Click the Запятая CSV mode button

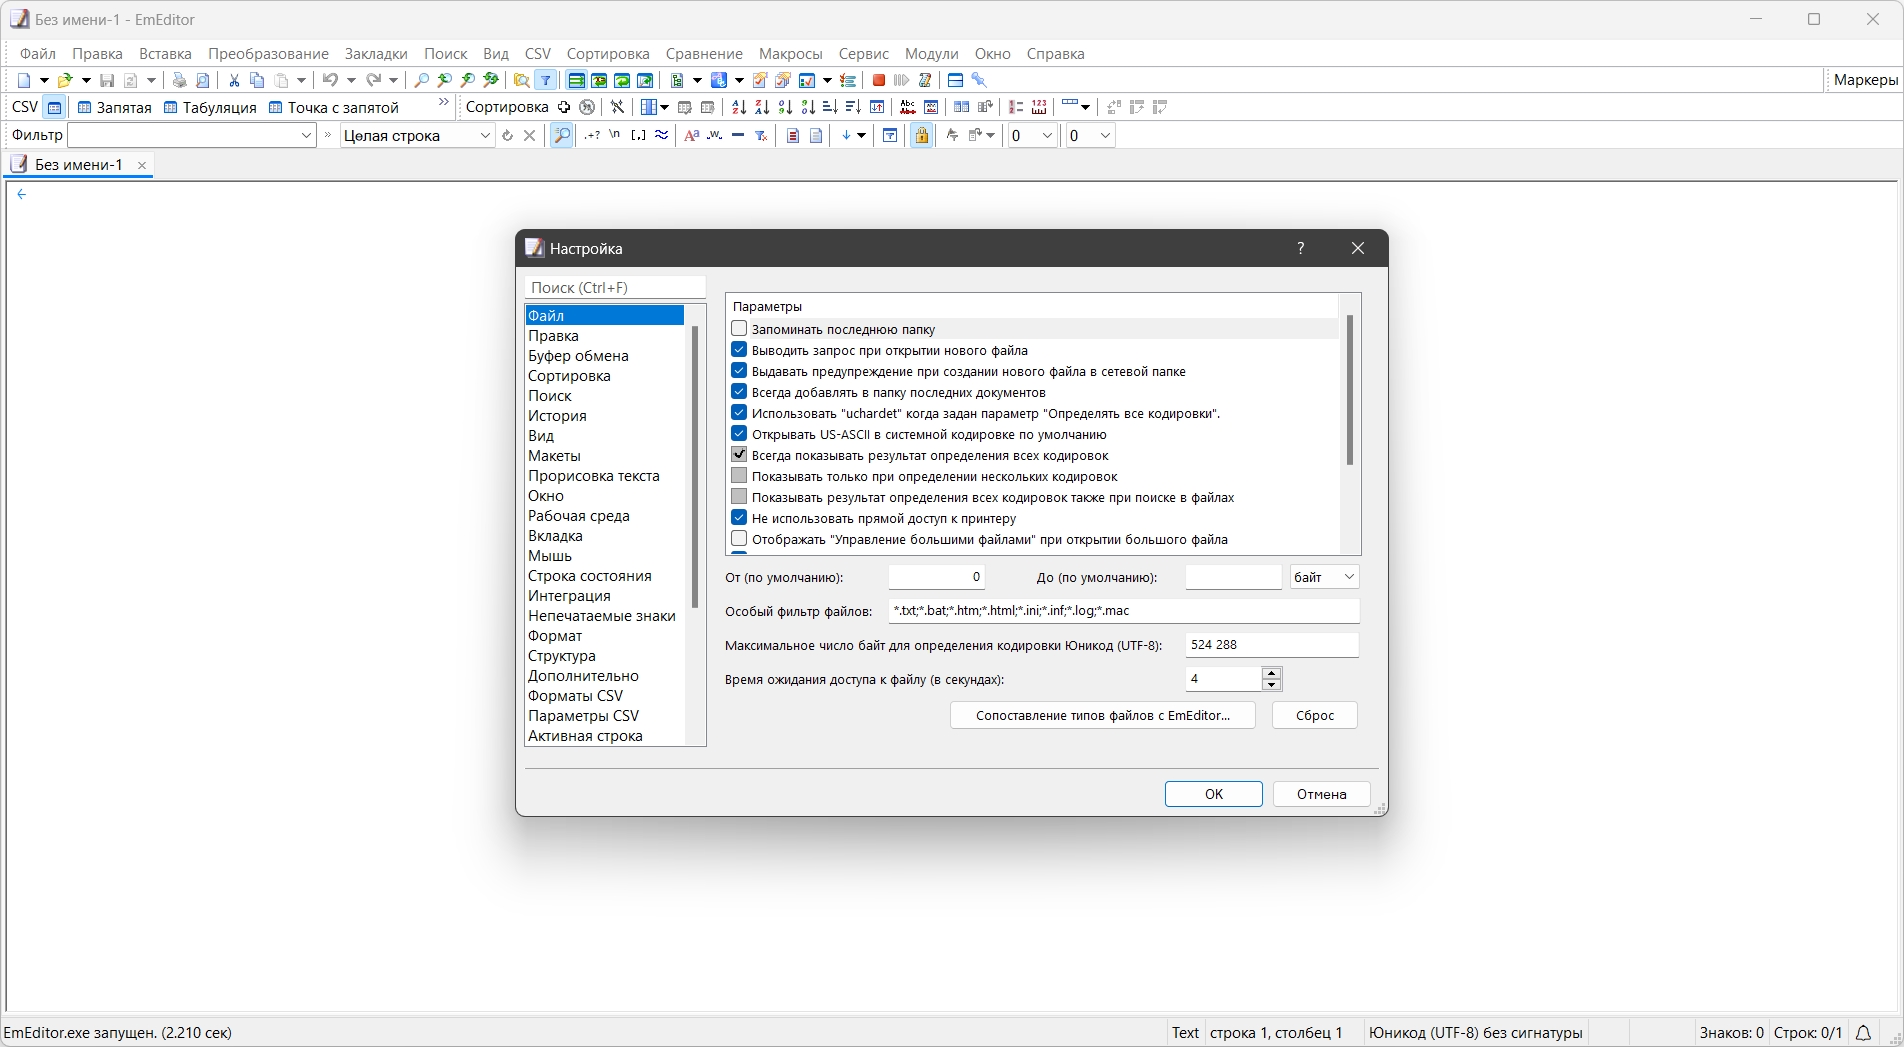click(115, 107)
